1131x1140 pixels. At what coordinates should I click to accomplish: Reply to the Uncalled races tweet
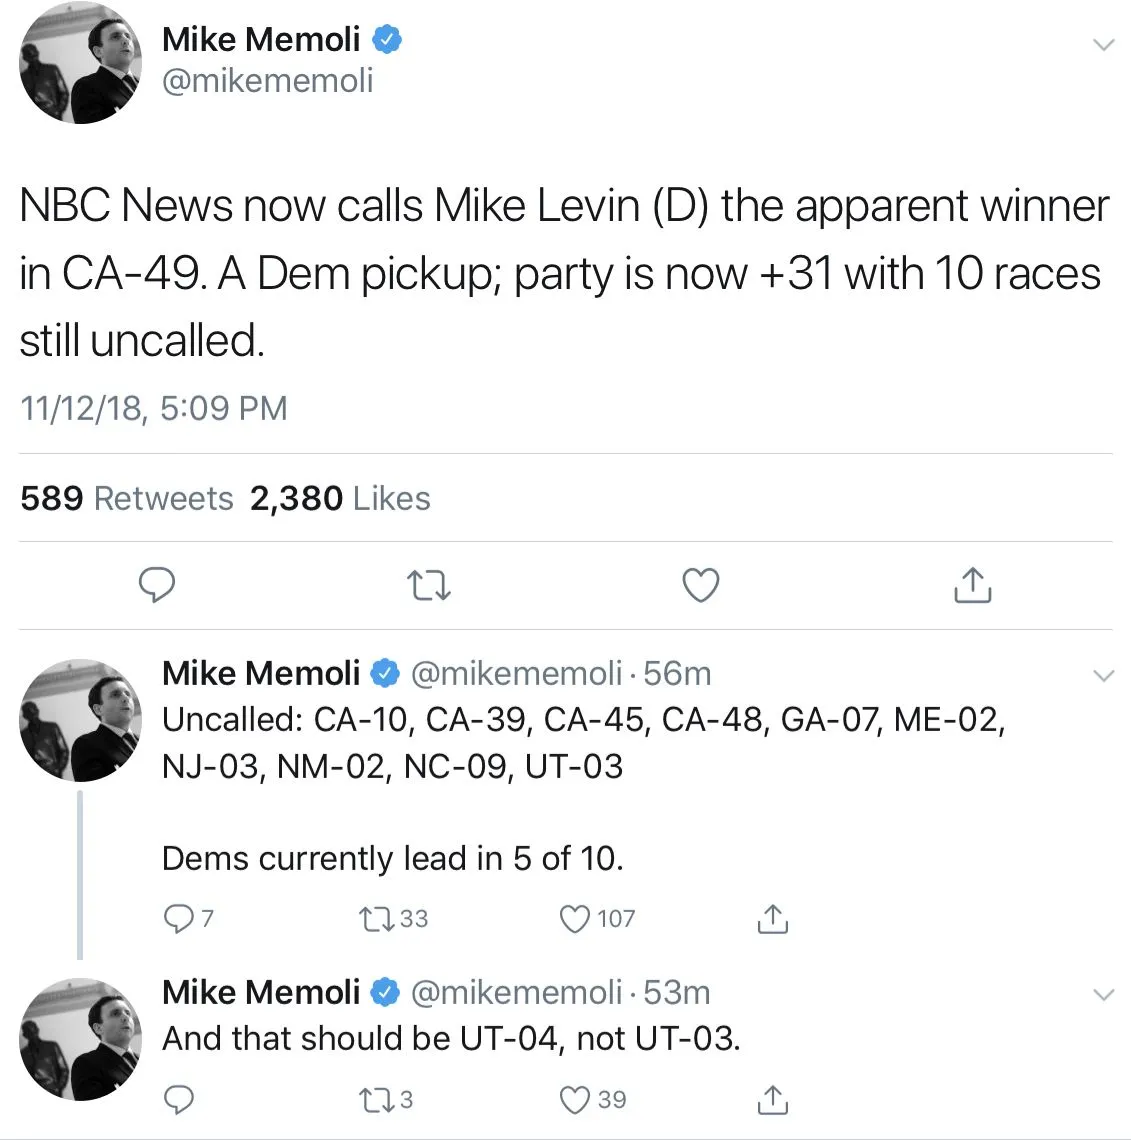pyautogui.click(x=178, y=918)
